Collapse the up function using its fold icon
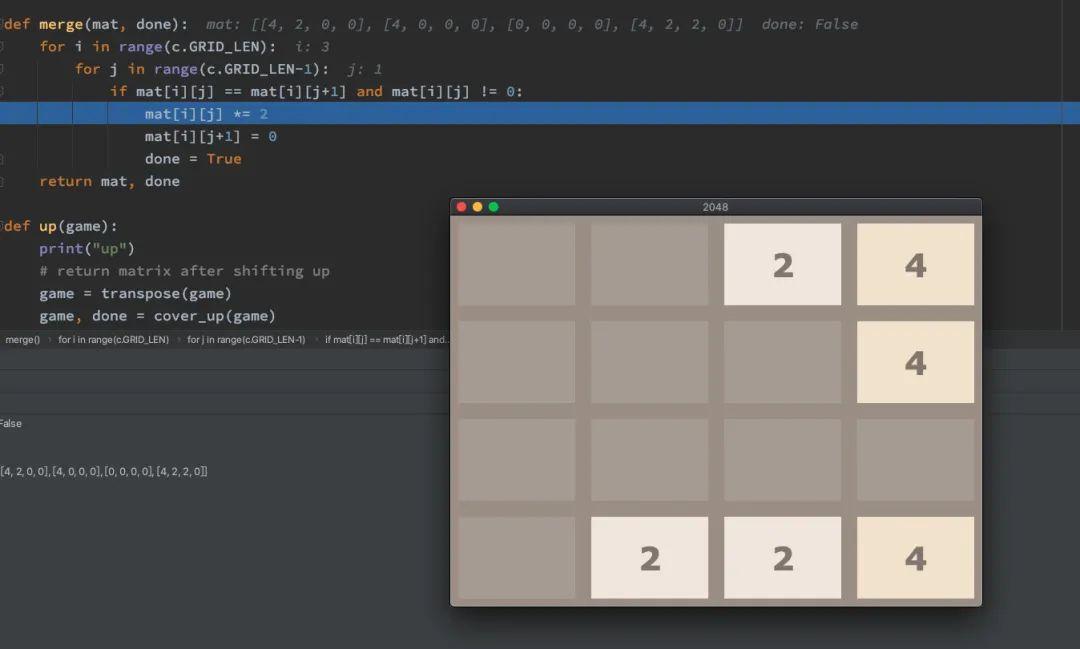Viewport: 1080px width, 649px height. [x=3, y=226]
